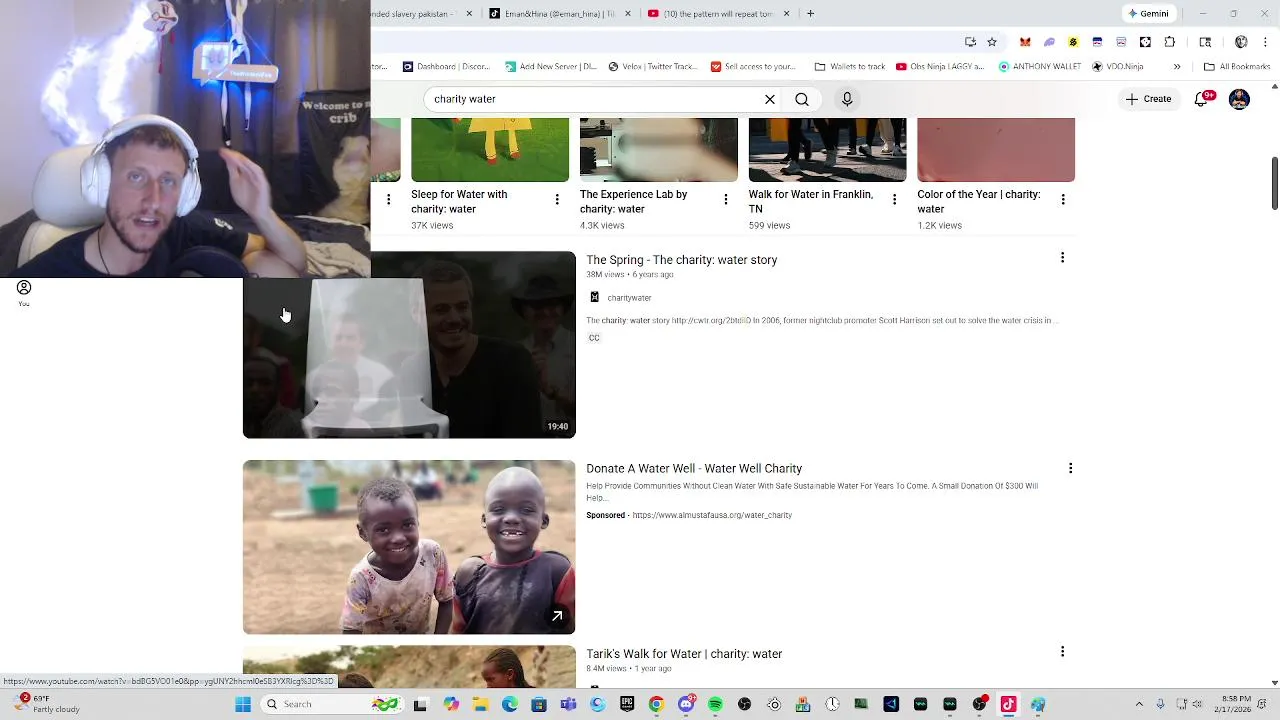Image resolution: width=1280 pixels, height=720 pixels.
Task: Open options menu for Donate A Water Well ad
Action: click(1070, 468)
